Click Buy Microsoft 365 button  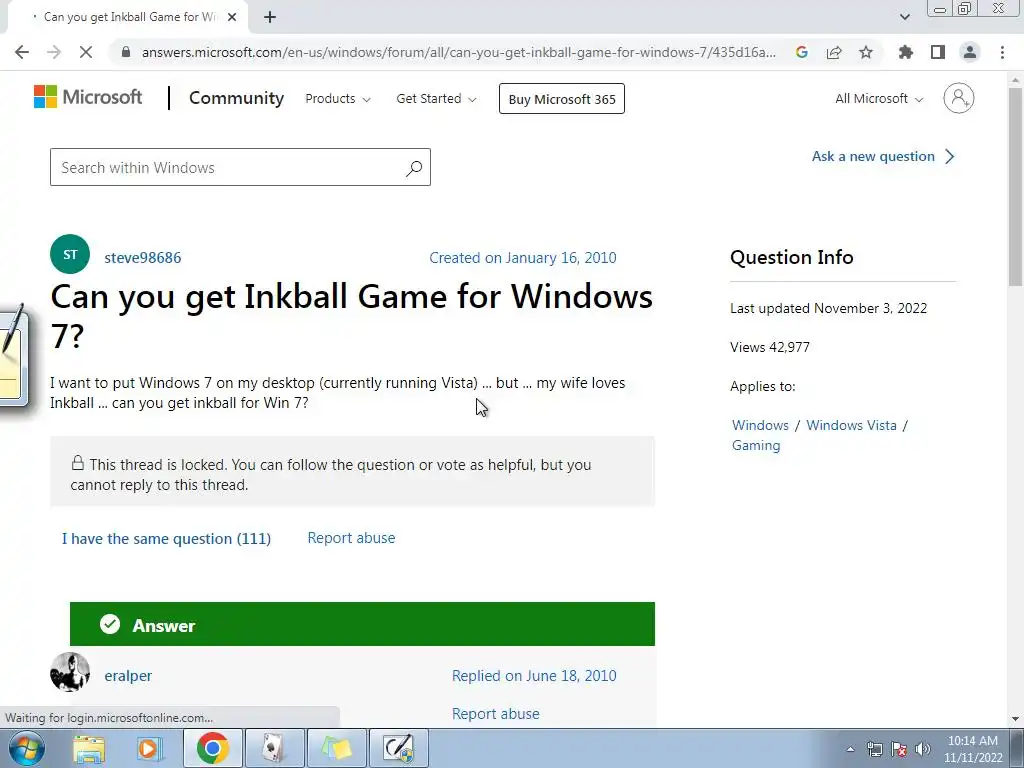click(x=562, y=99)
